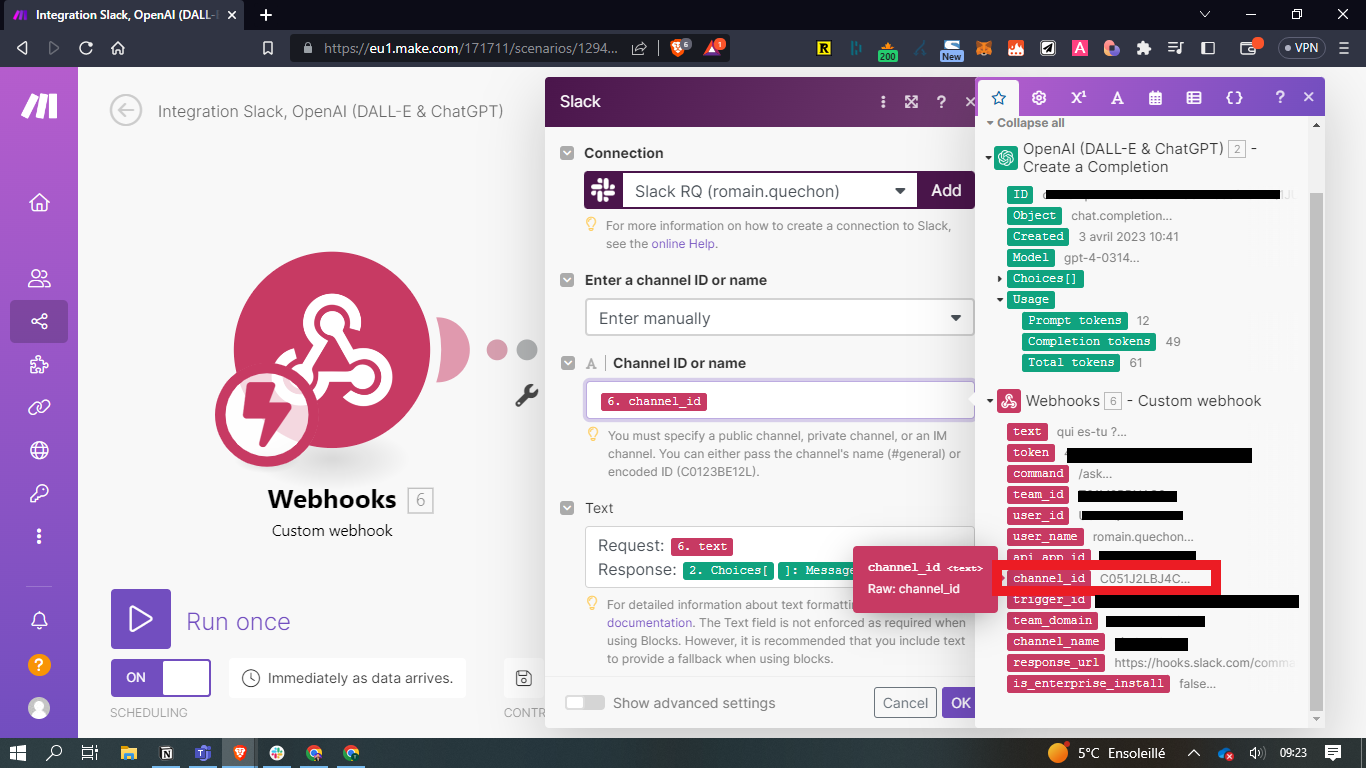Click the Add connection button

pos(945,191)
